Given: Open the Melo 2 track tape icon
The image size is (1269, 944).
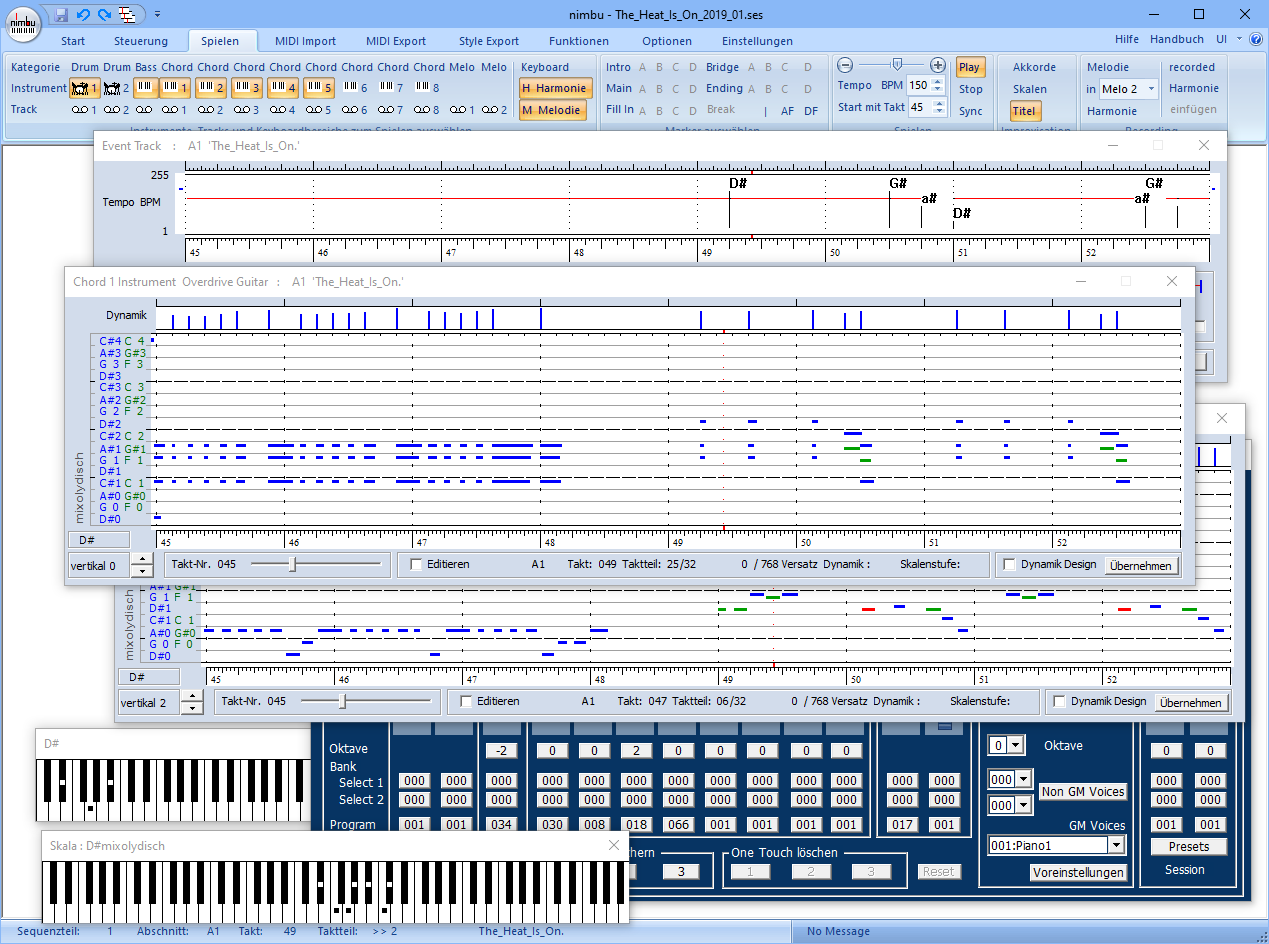Looking at the screenshot, I should coord(494,110).
